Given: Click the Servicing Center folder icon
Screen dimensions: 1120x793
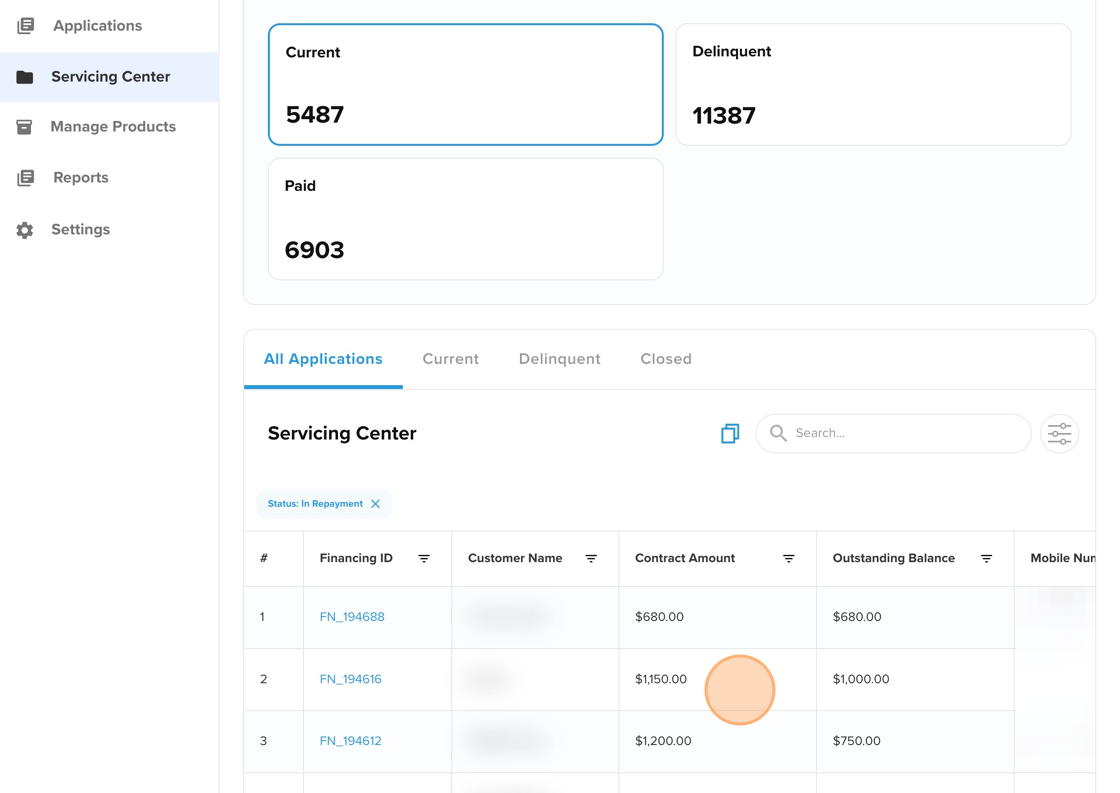Looking at the screenshot, I should click(x=25, y=77).
